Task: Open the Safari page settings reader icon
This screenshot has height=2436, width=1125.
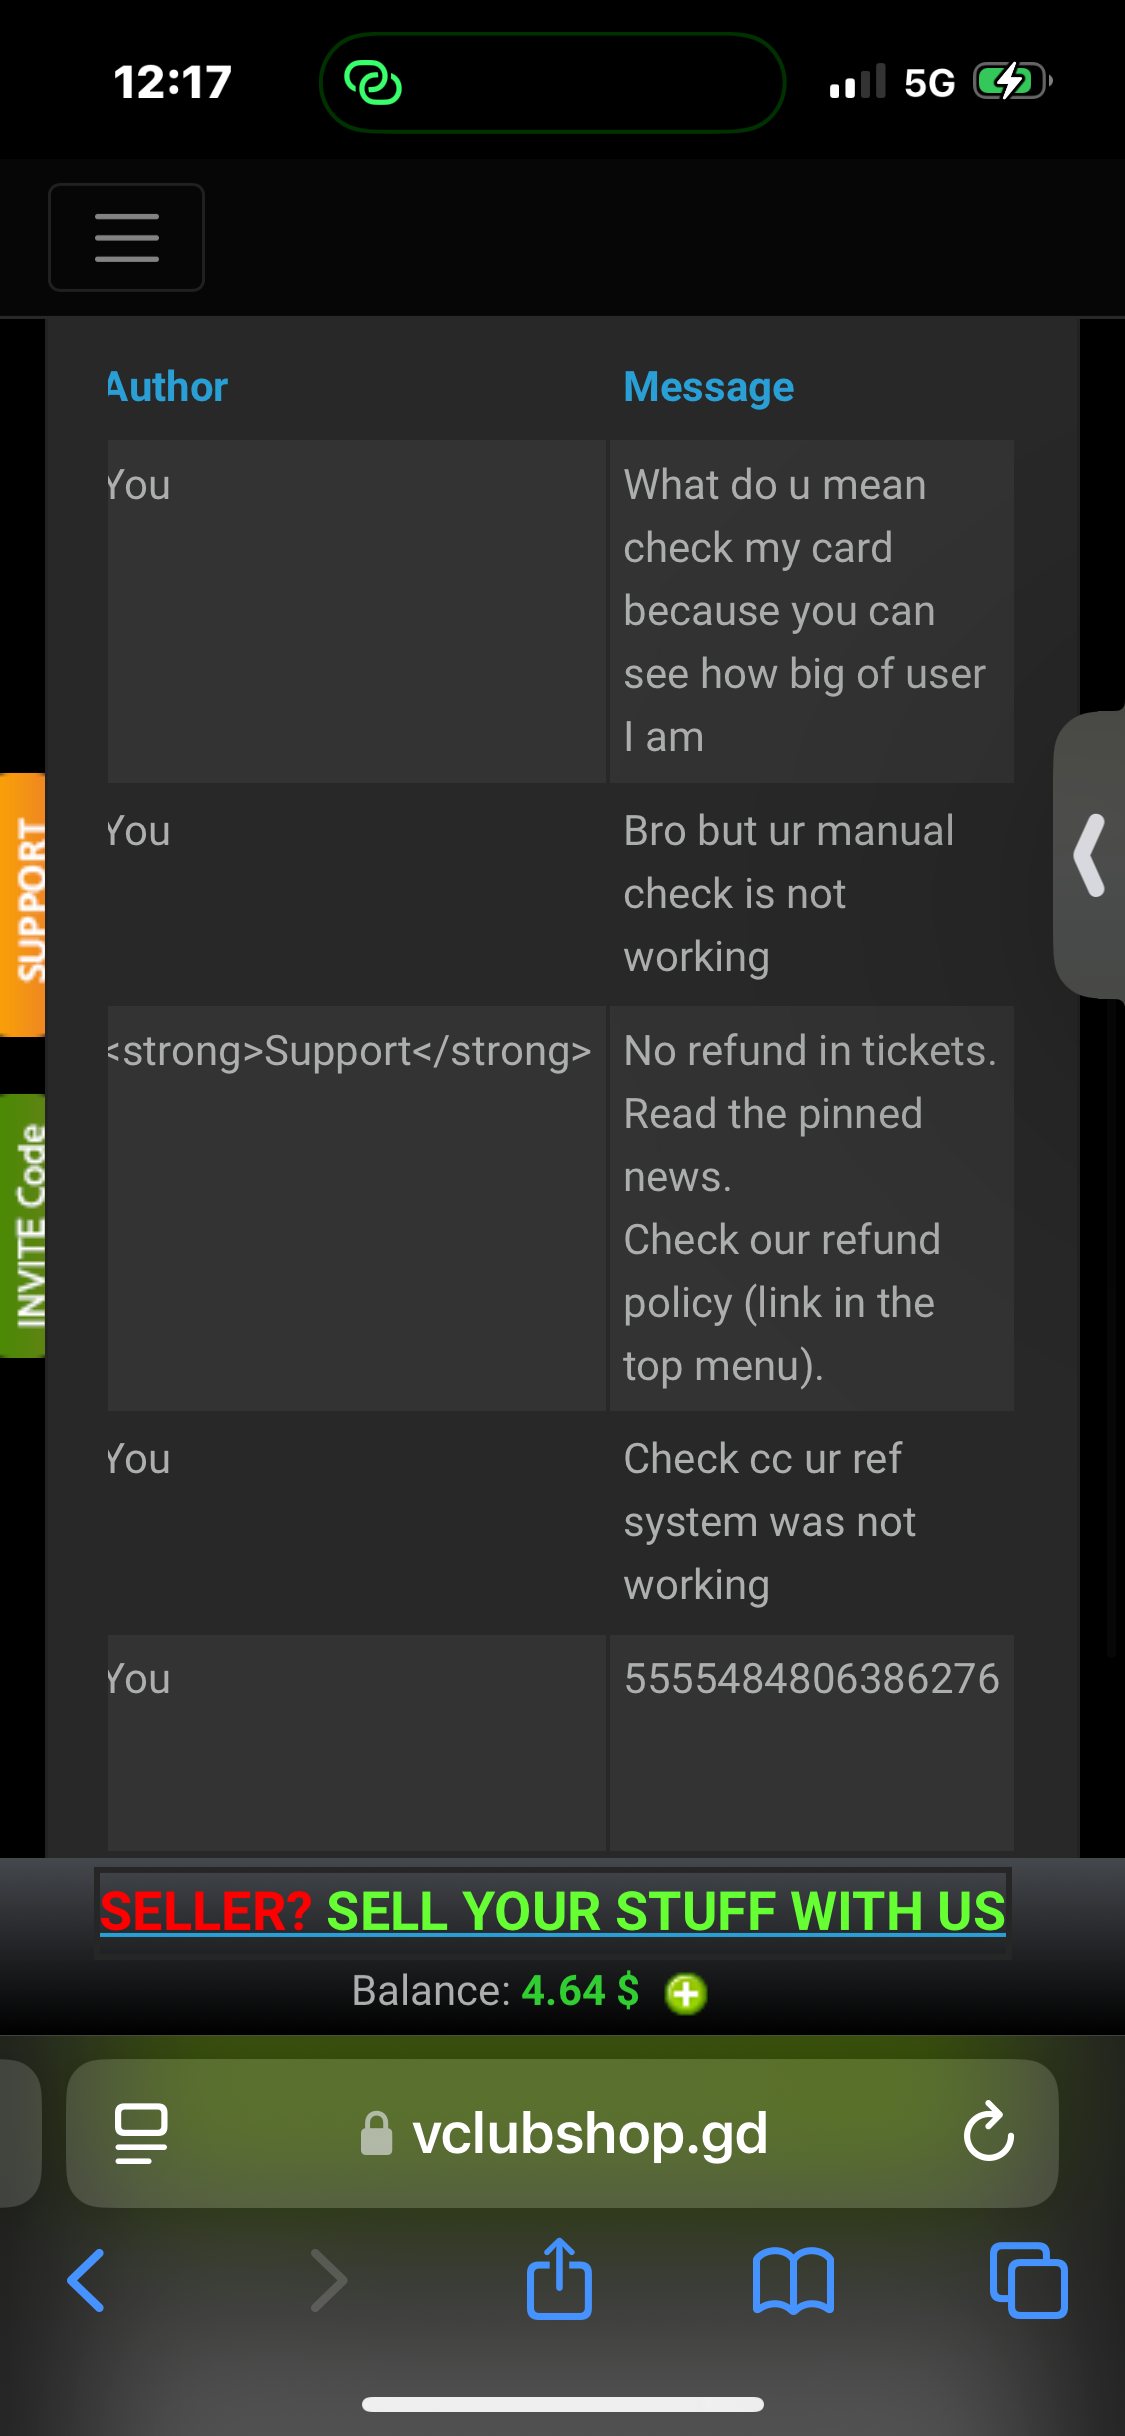Action: [141, 2133]
